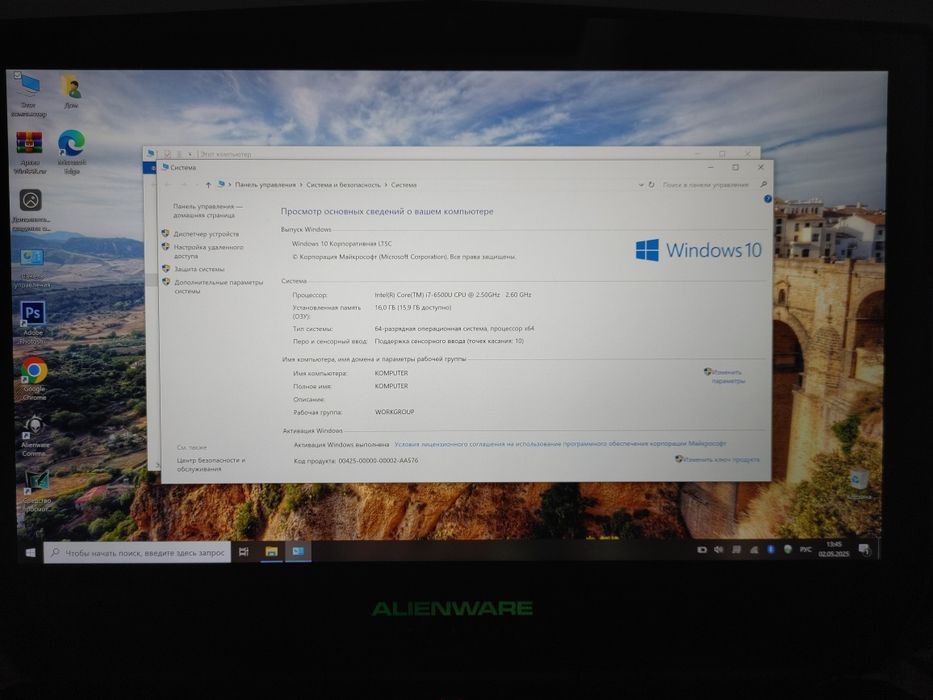
Task: Open the volume control in the tray
Action: [x=718, y=549]
